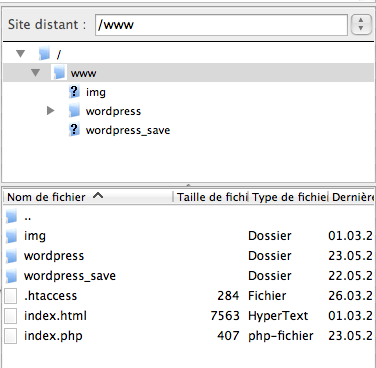
Task: Select index.html file name in list
Action: point(55,316)
